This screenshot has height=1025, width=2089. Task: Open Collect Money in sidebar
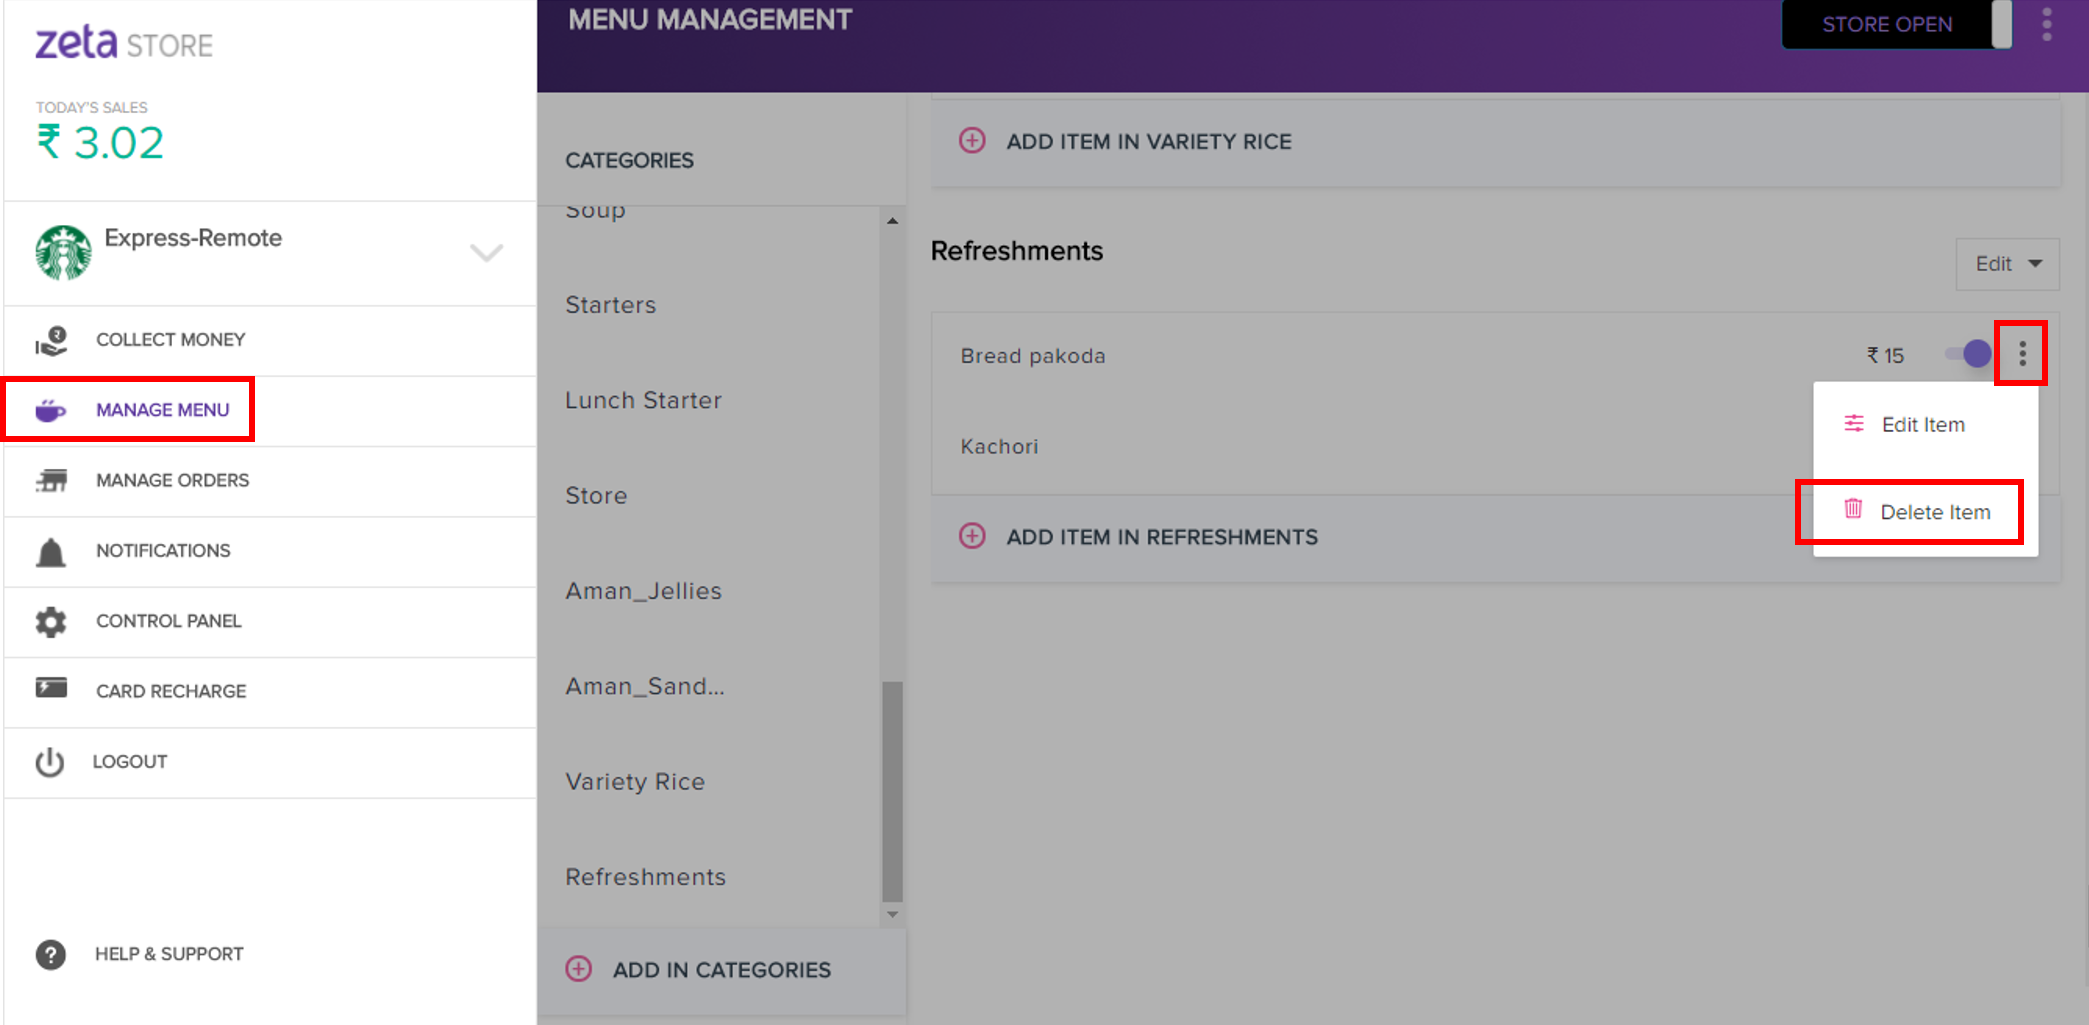(270, 340)
